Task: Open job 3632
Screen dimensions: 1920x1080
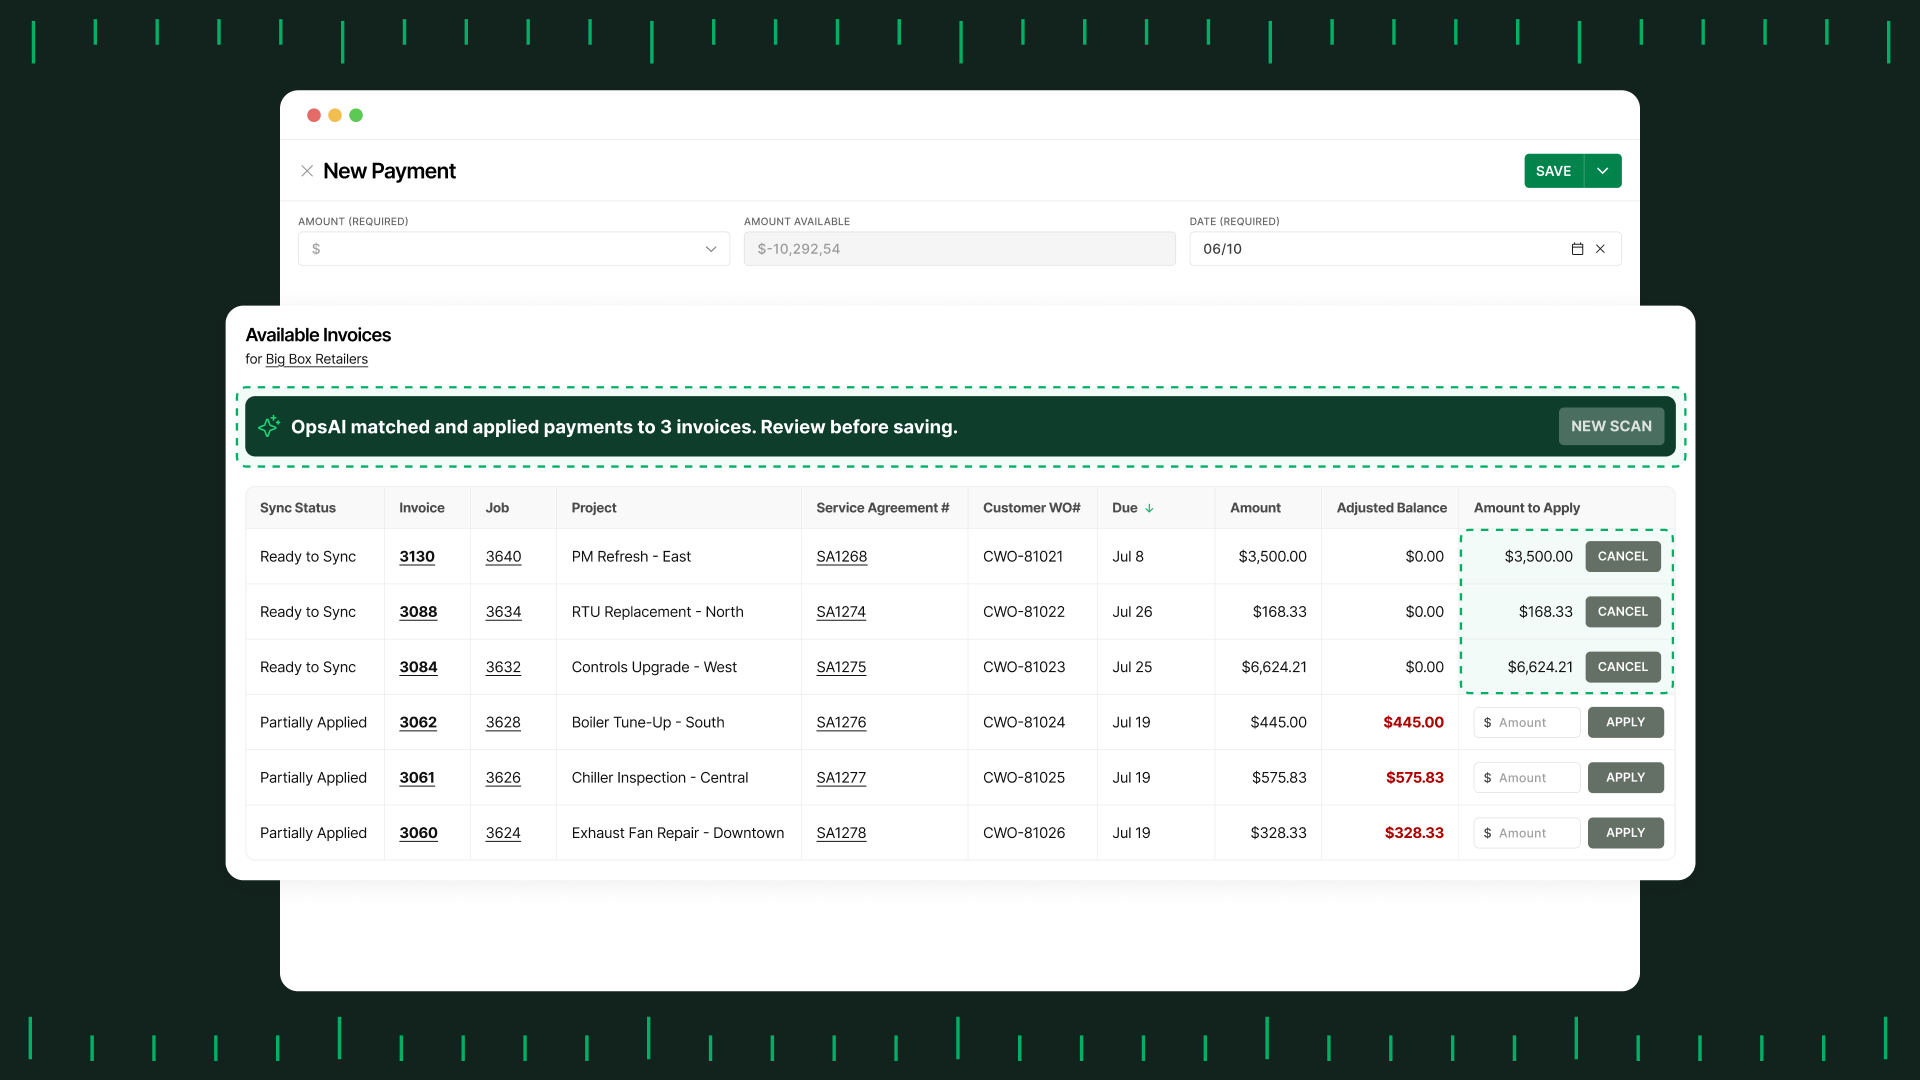Action: click(x=503, y=667)
